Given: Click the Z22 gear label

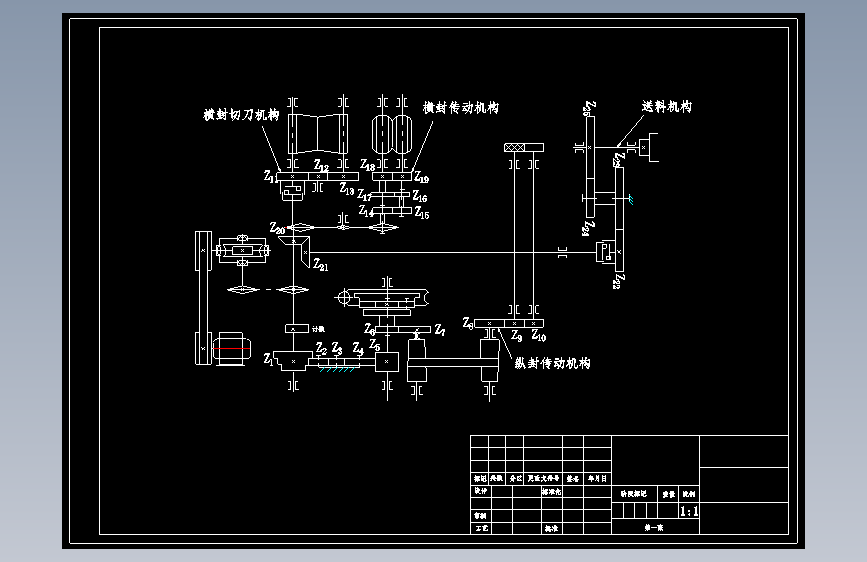Looking at the screenshot, I should [620, 281].
